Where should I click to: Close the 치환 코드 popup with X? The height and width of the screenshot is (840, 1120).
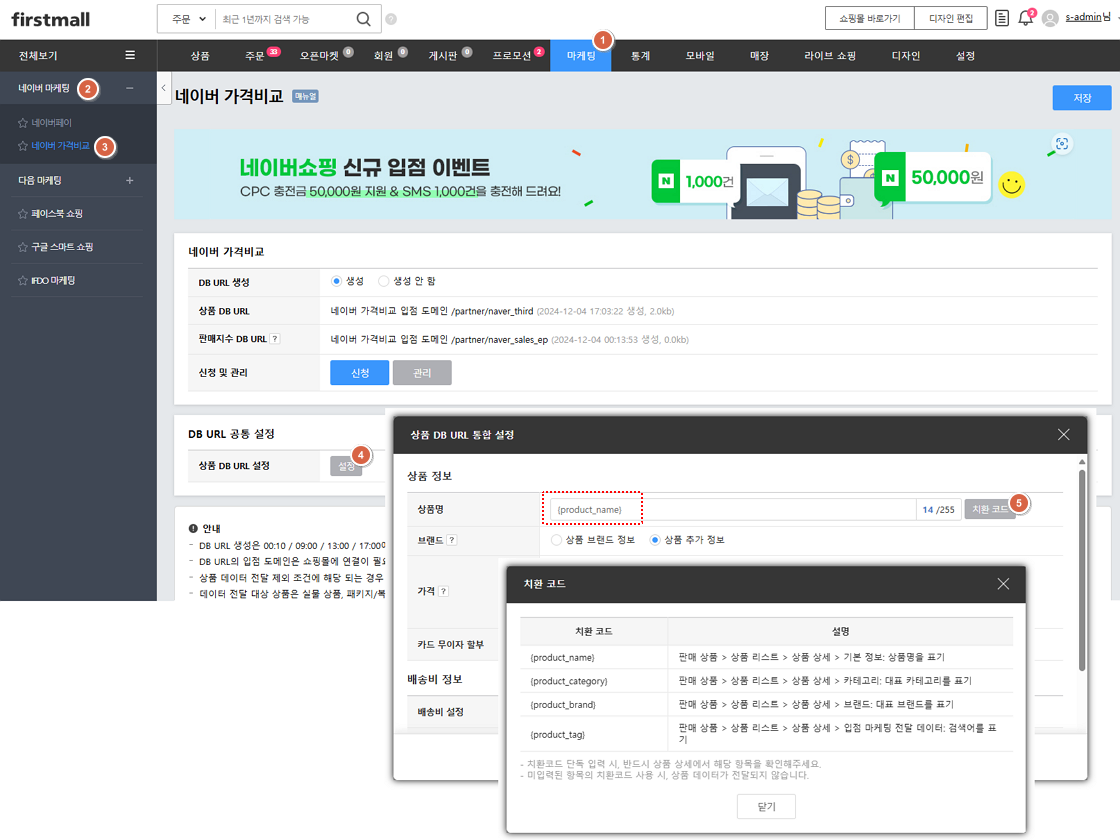coord(1004,584)
